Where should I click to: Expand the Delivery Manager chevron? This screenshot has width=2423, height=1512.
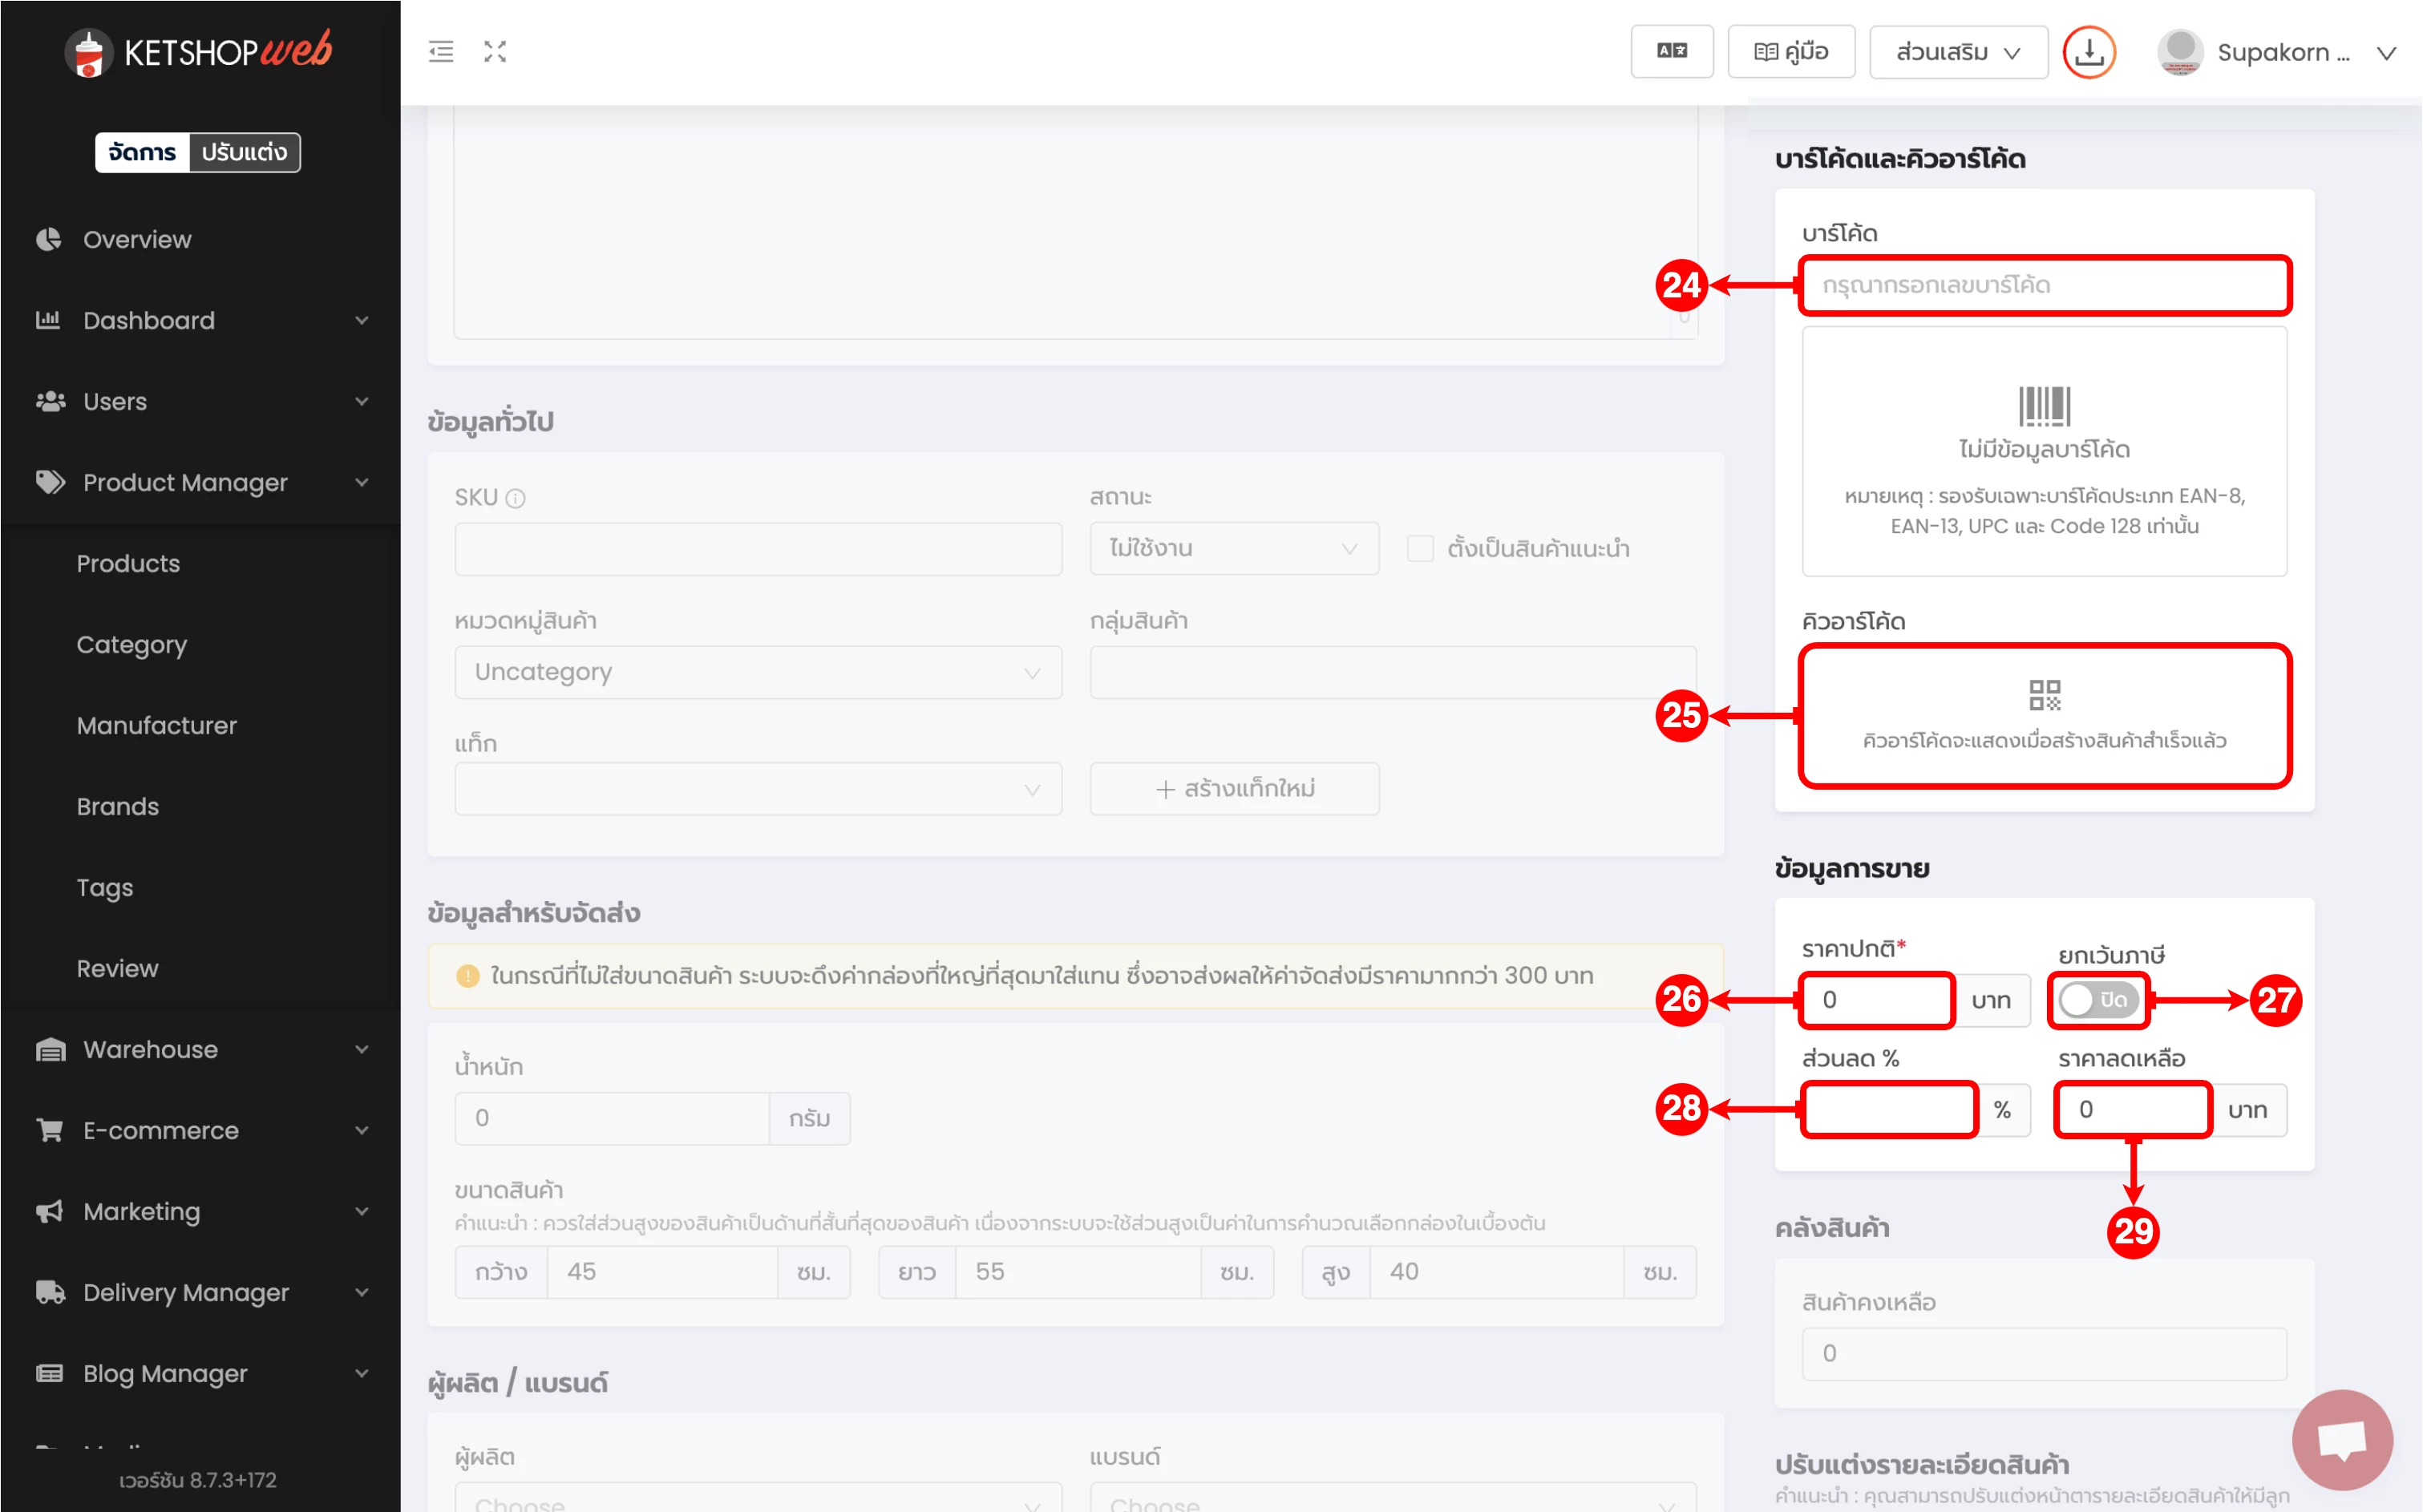pos(362,1292)
